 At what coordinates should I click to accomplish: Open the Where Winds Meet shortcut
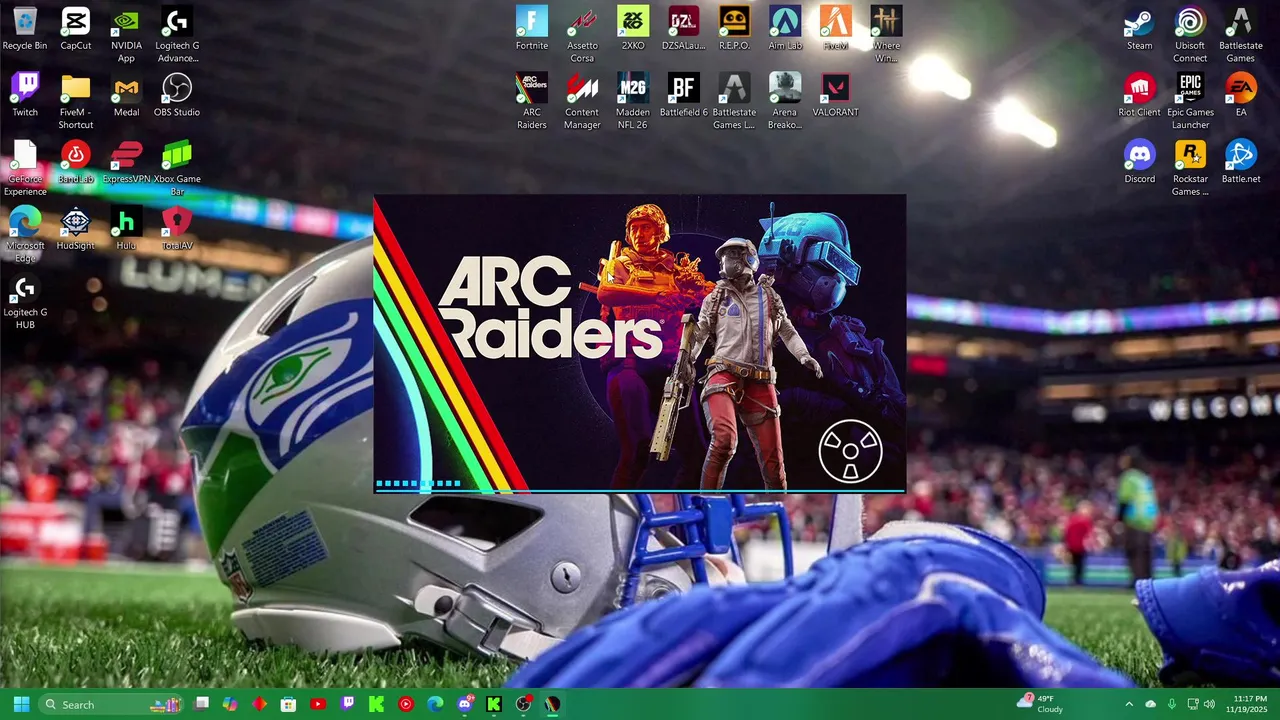coord(886,35)
